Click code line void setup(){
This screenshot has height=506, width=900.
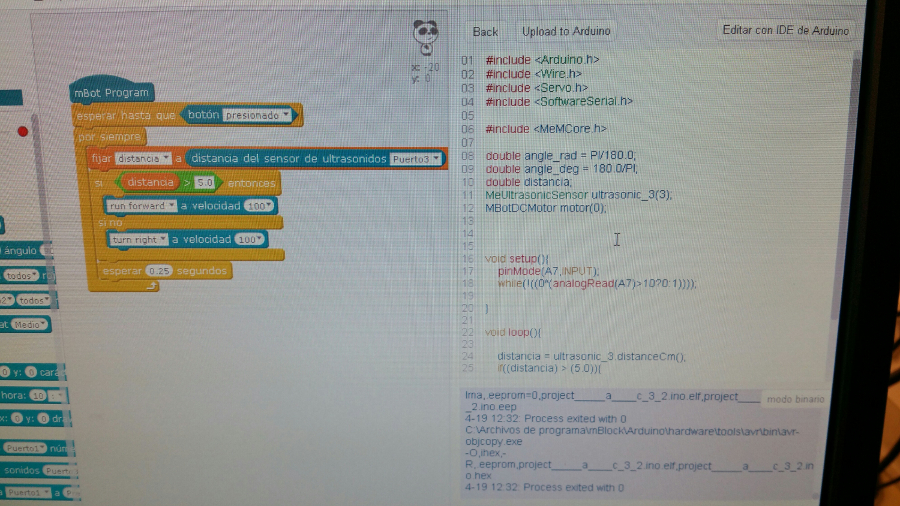517,258
